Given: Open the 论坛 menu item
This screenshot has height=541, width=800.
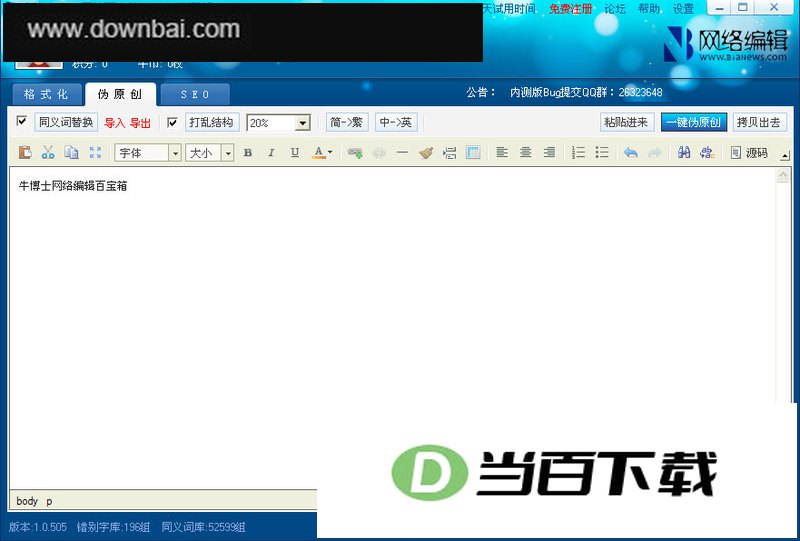Looking at the screenshot, I should [615, 9].
